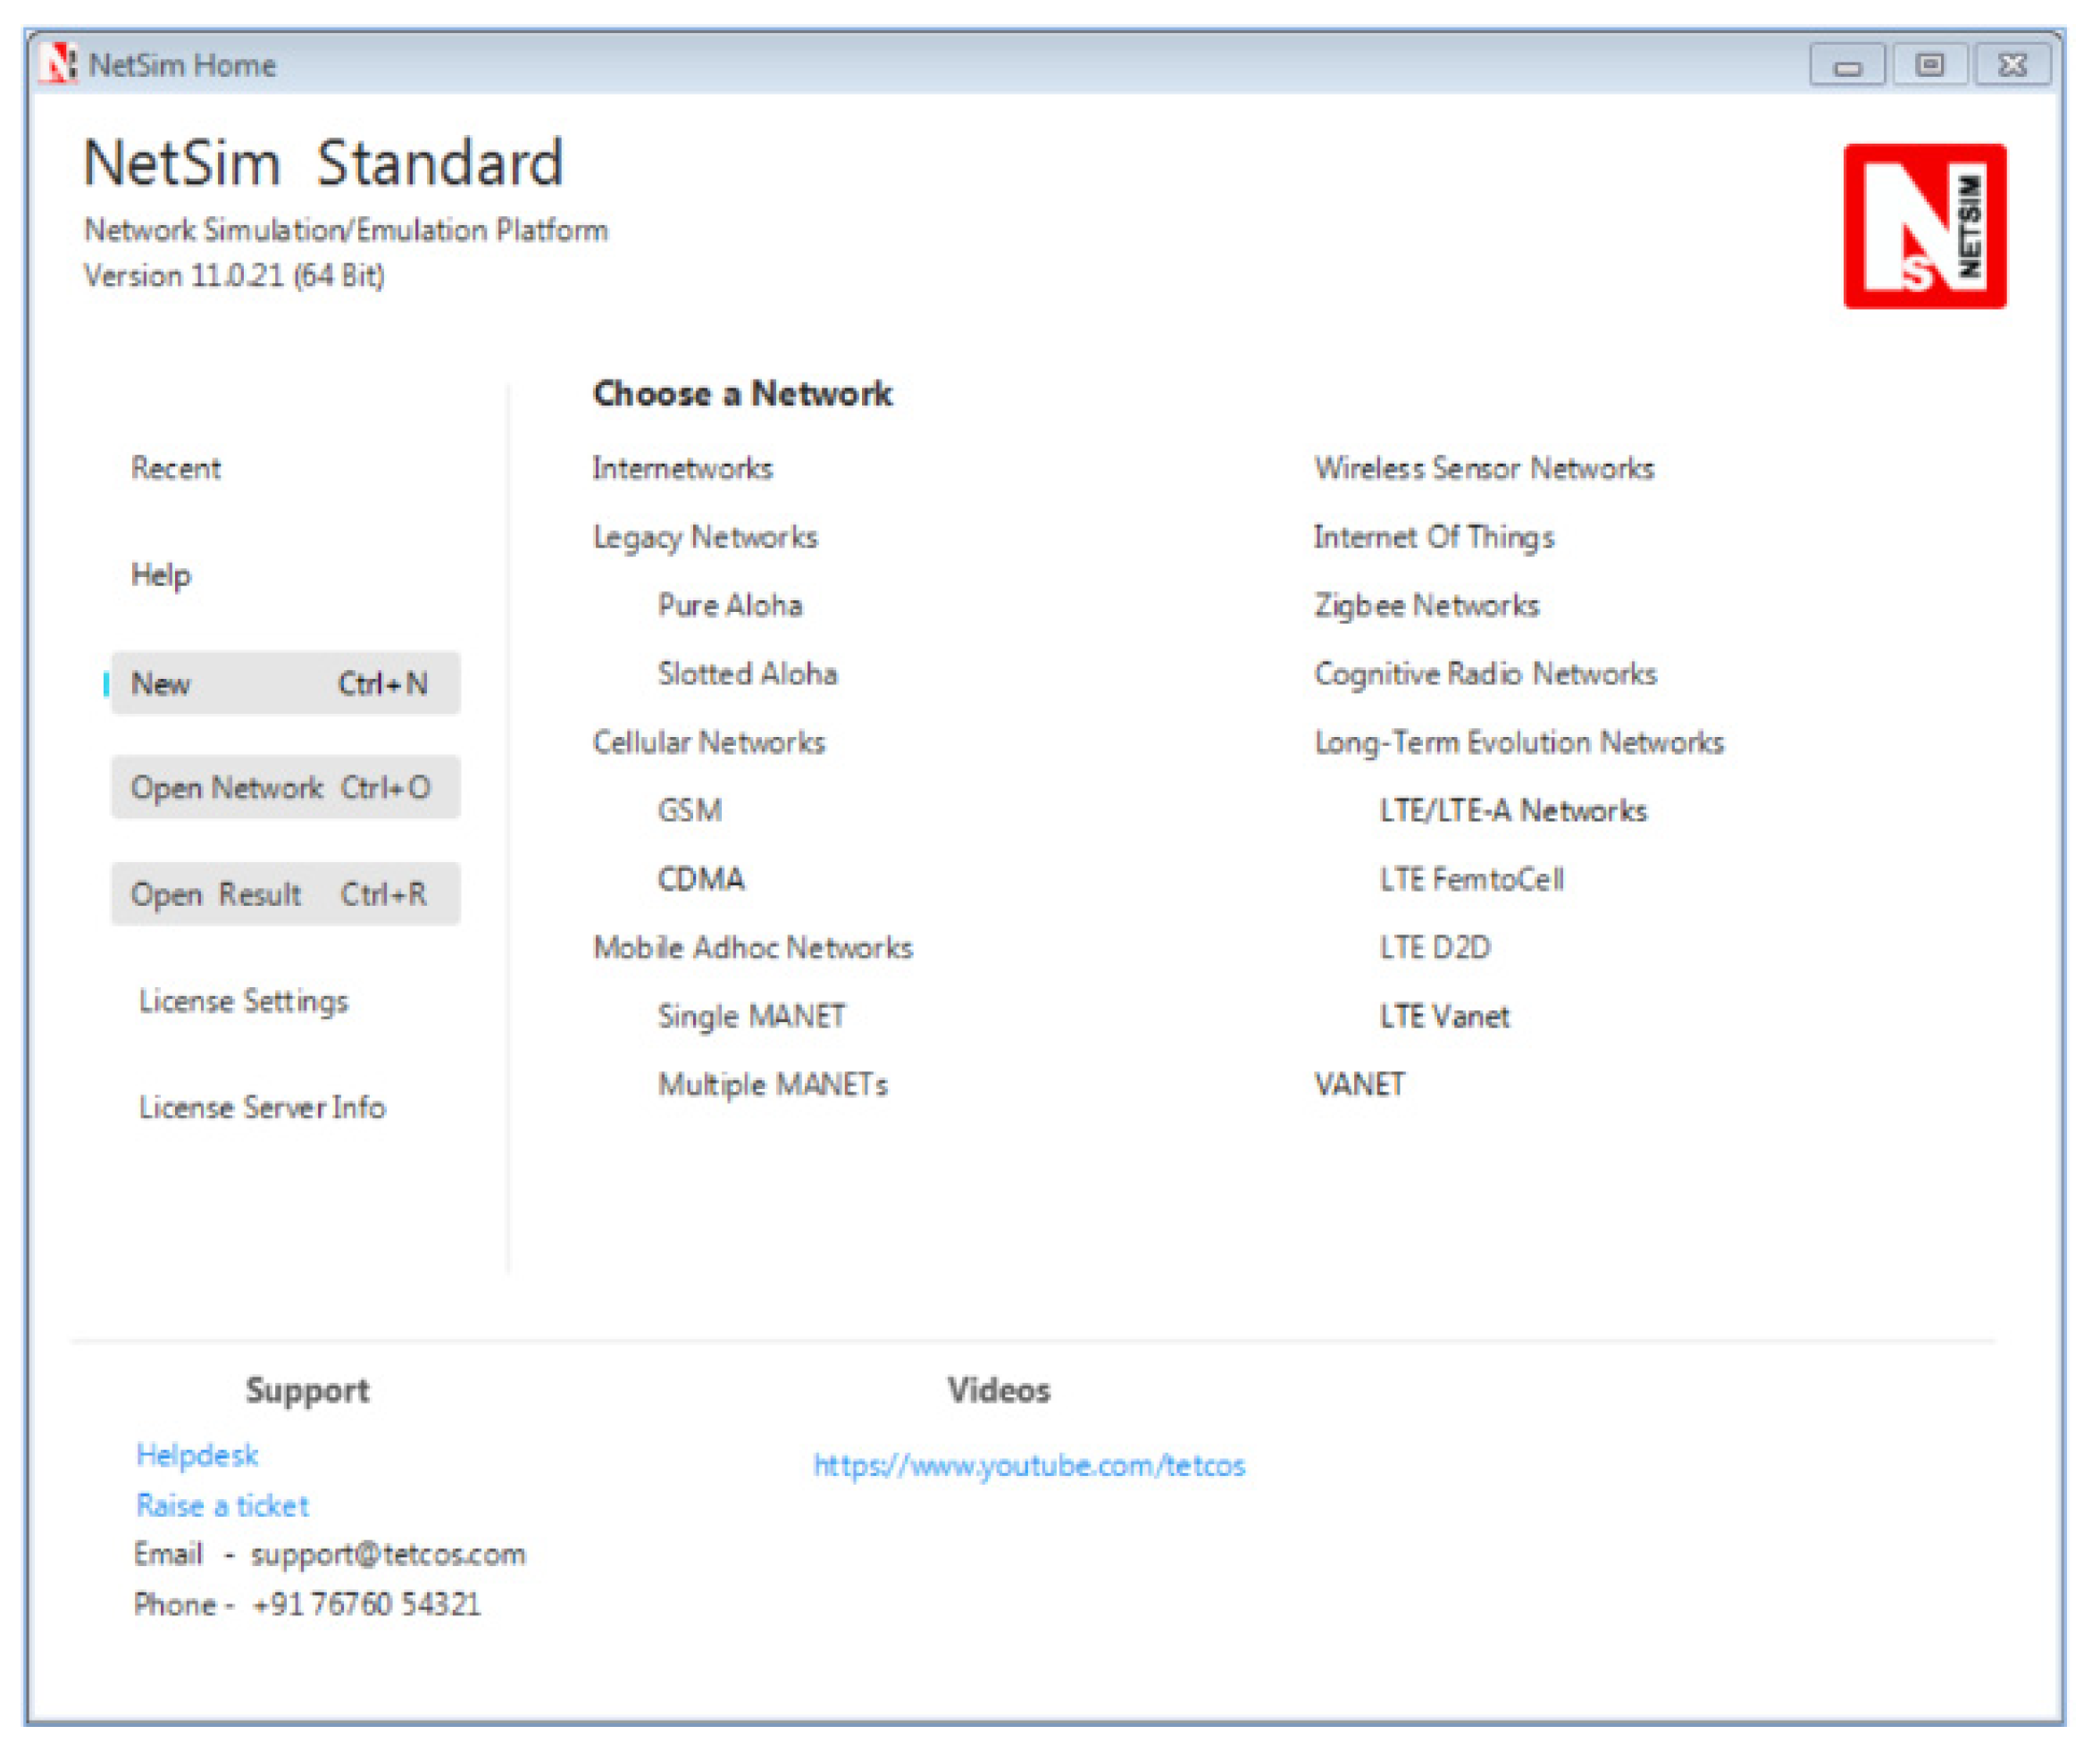Image resolution: width=2100 pixels, height=1751 pixels.
Task: Choose Internetworks network type
Action: tap(682, 468)
